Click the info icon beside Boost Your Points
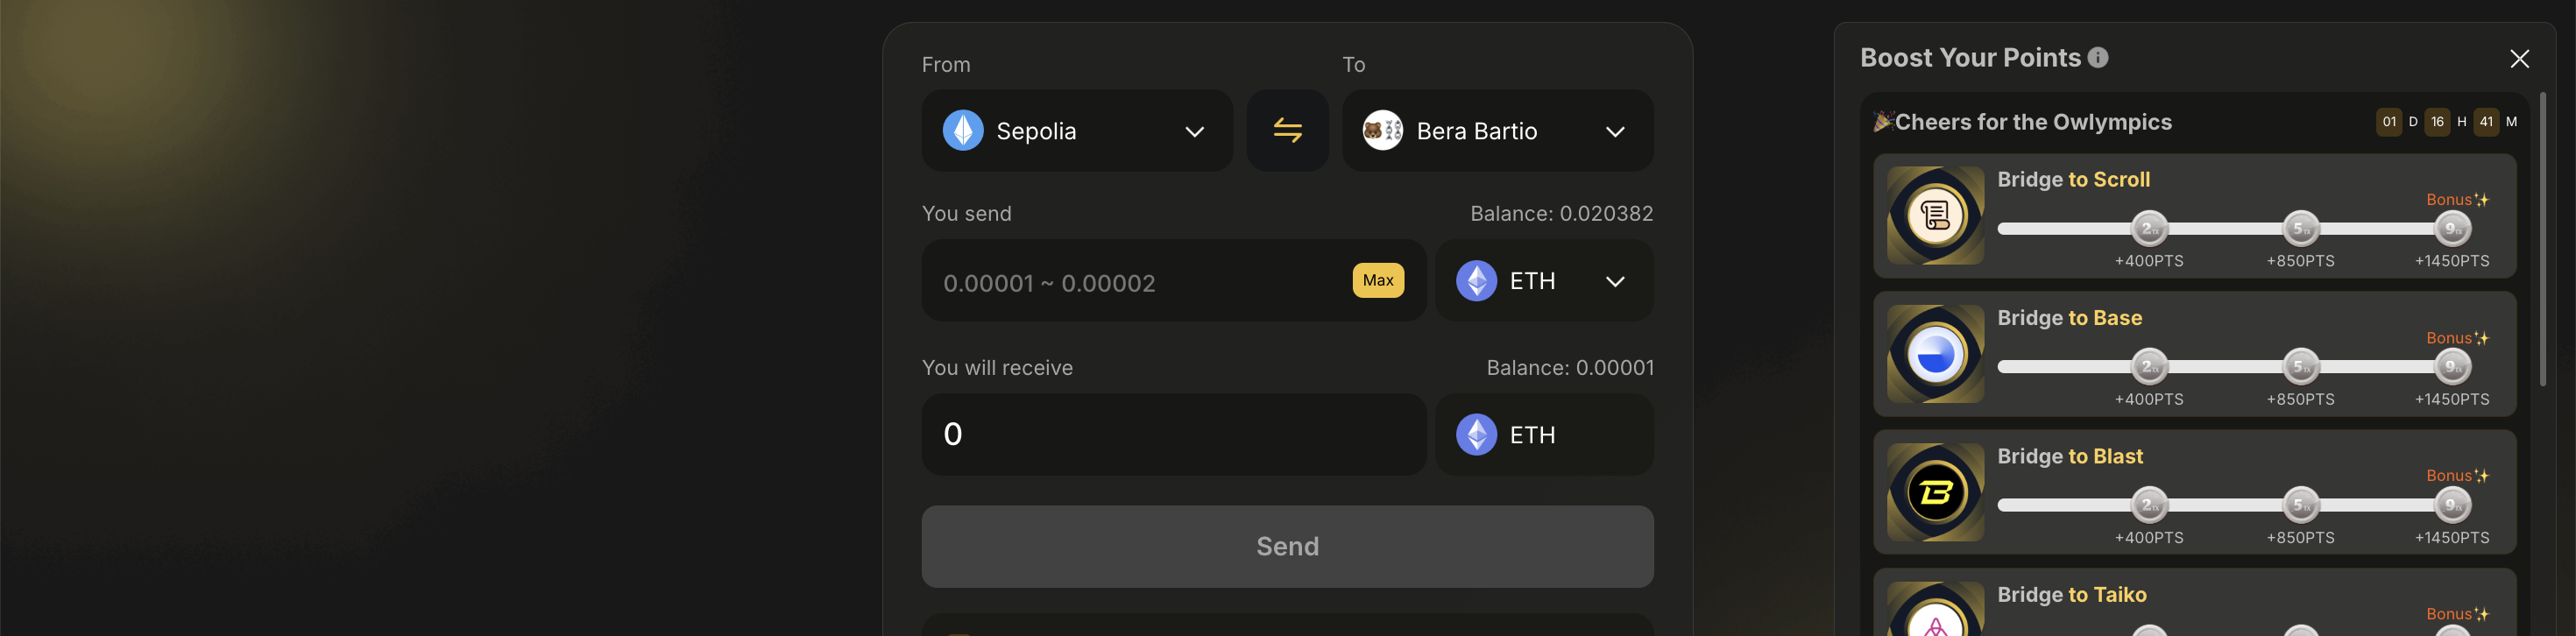The width and height of the screenshot is (2576, 636). (2098, 58)
